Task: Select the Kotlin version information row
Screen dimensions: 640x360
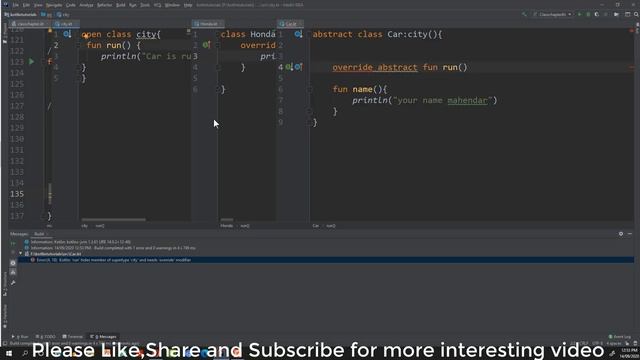Action: (80, 242)
